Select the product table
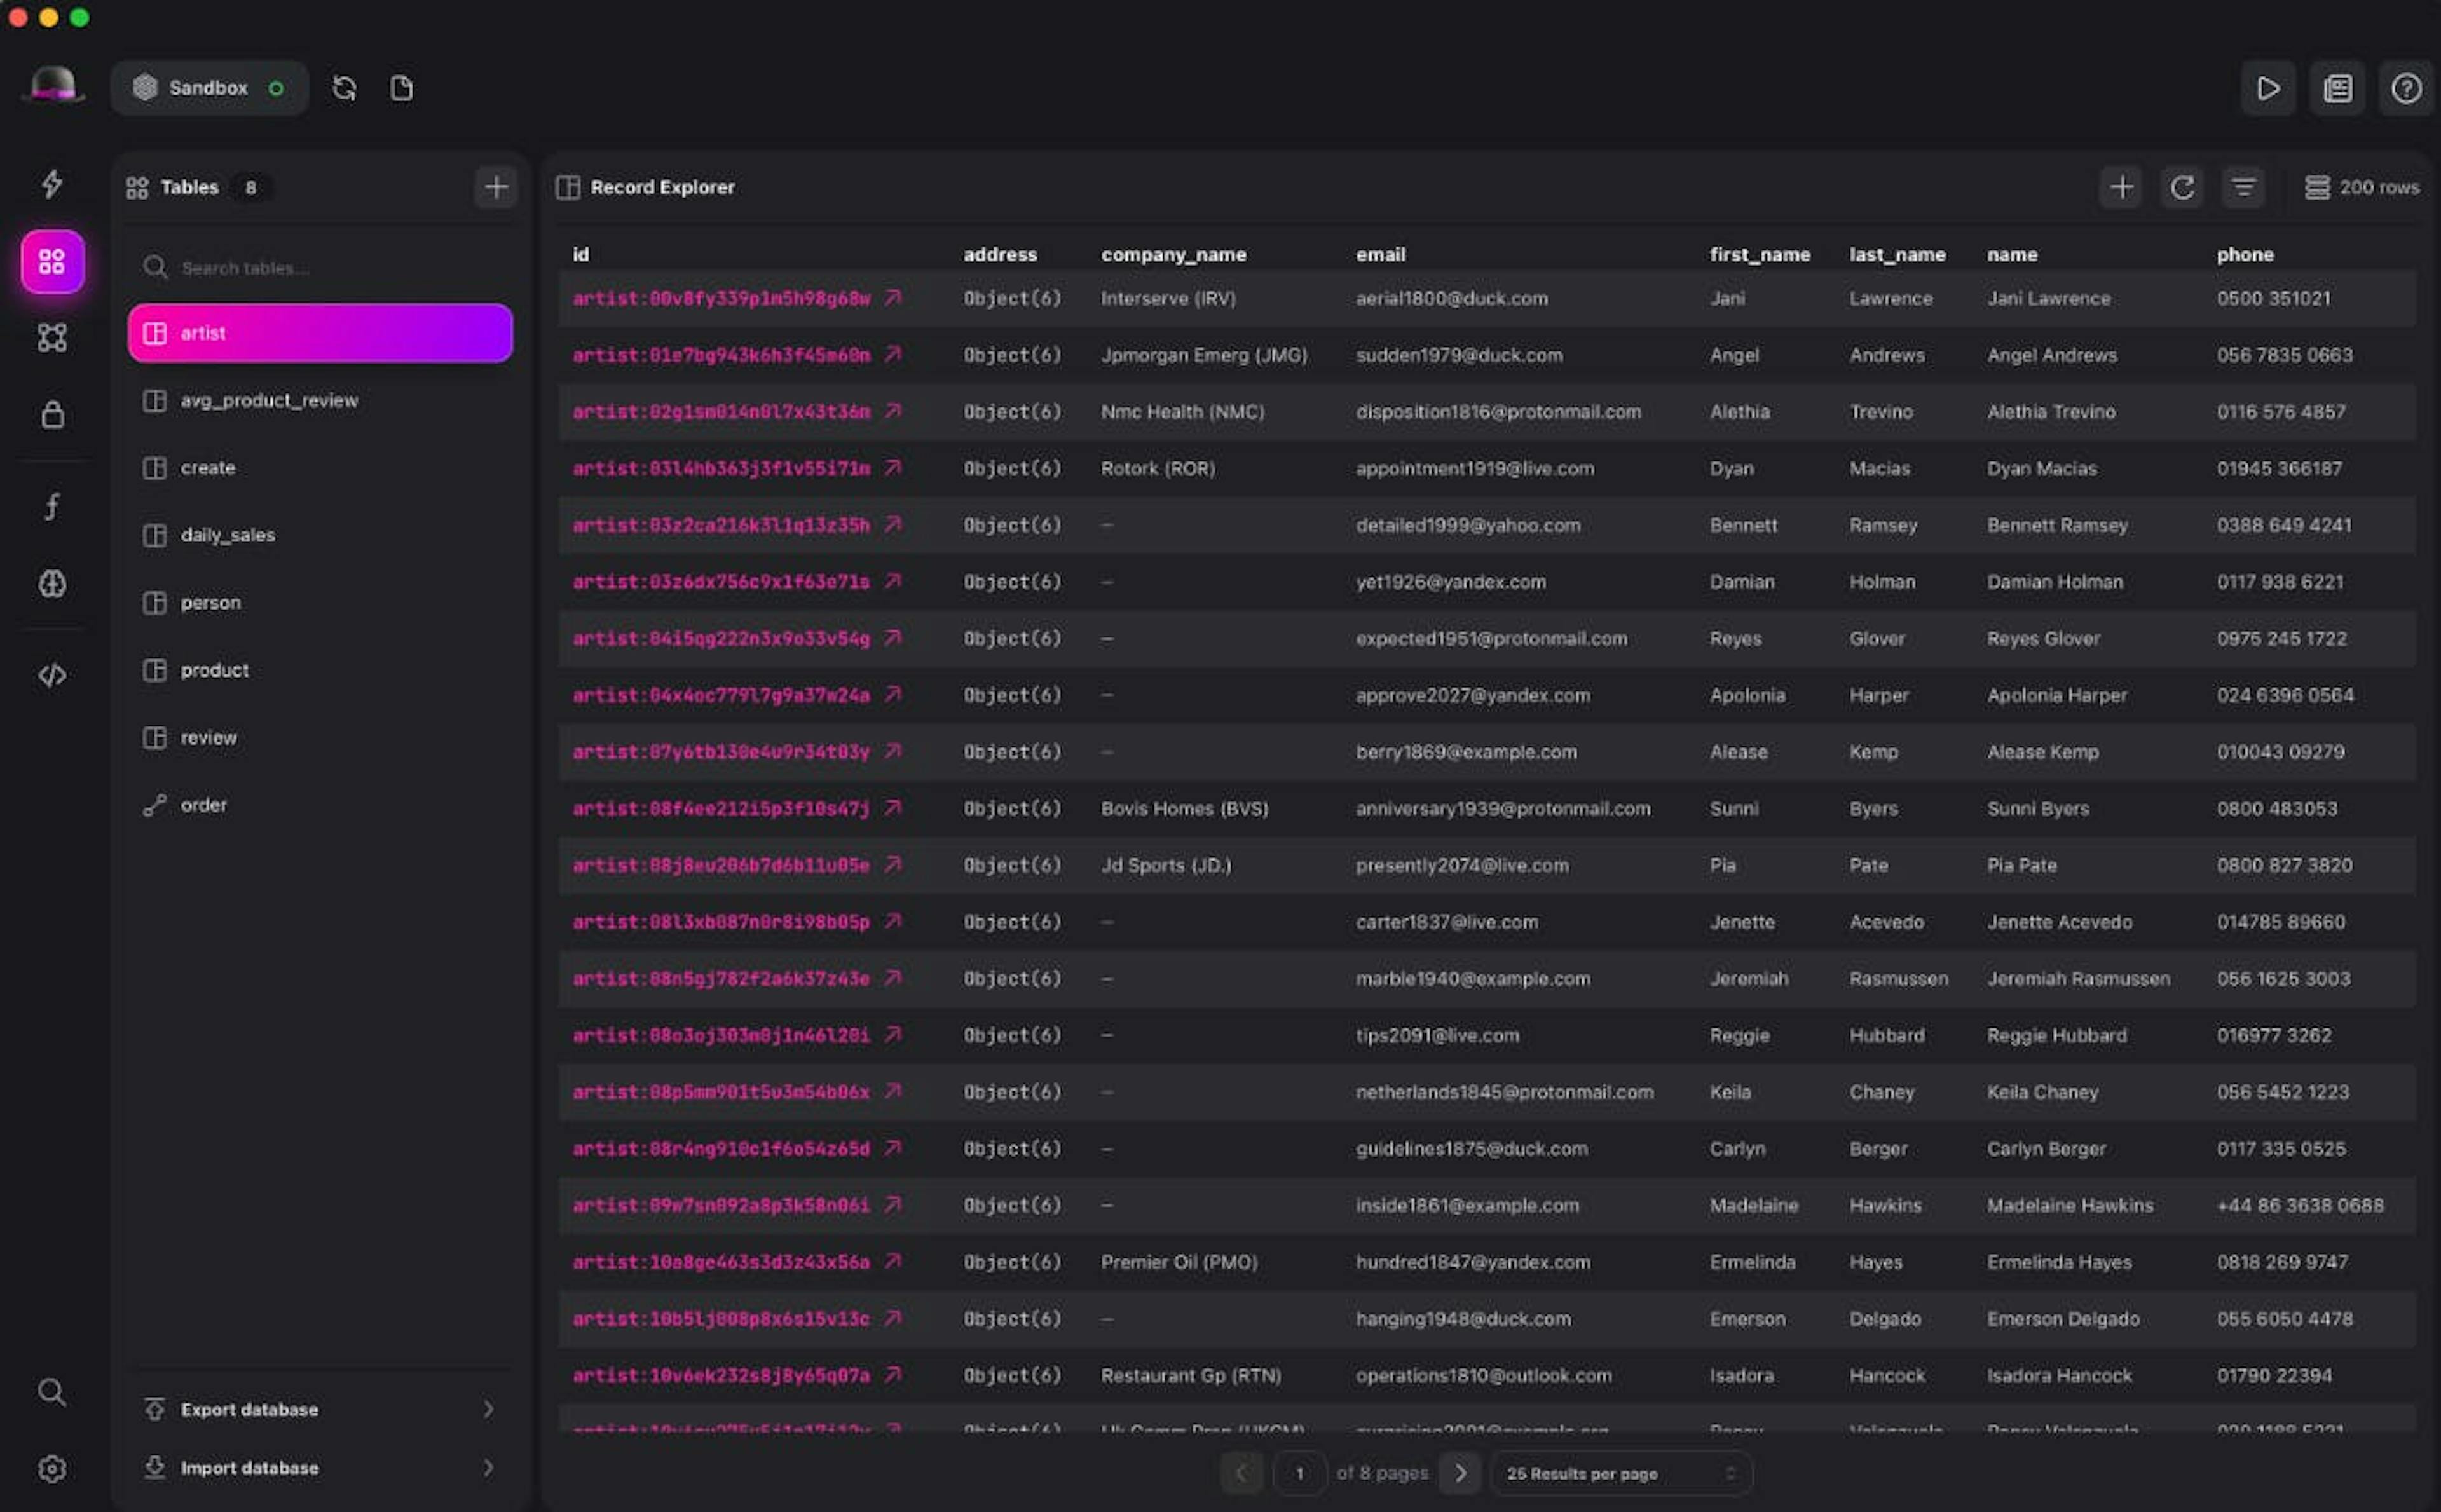2441x1512 pixels. (x=214, y=670)
